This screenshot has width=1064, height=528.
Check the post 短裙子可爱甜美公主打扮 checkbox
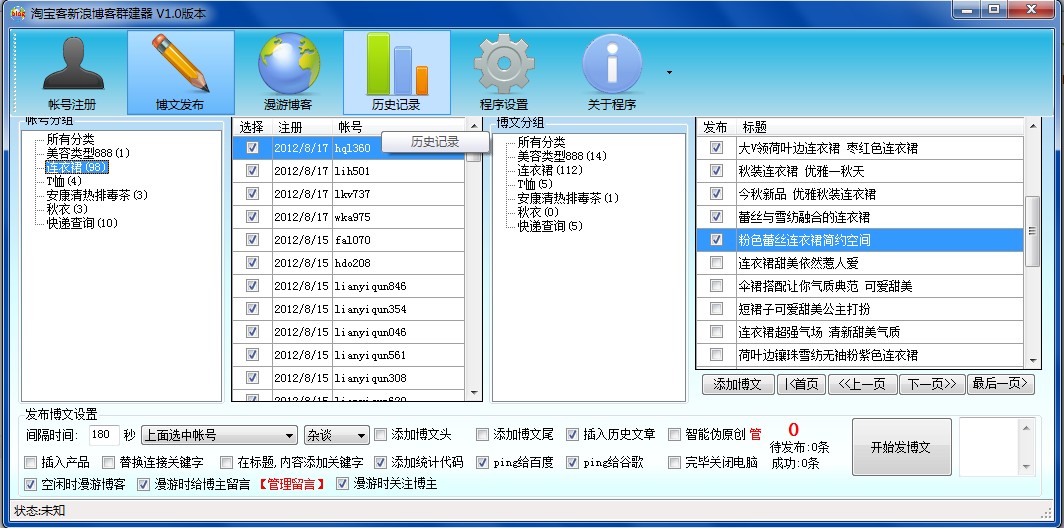pyautogui.click(x=716, y=309)
